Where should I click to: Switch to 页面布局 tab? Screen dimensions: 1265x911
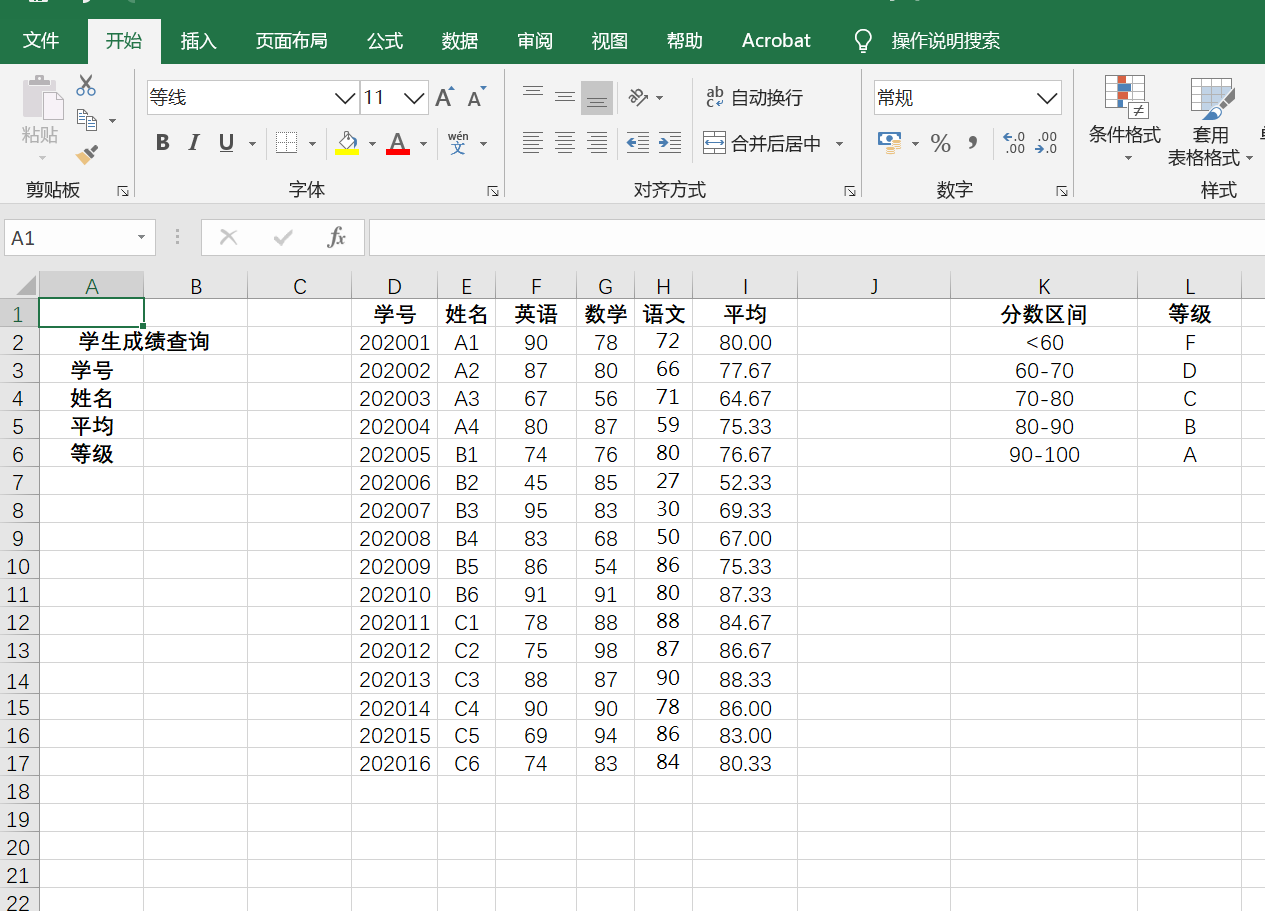point(291,41)
